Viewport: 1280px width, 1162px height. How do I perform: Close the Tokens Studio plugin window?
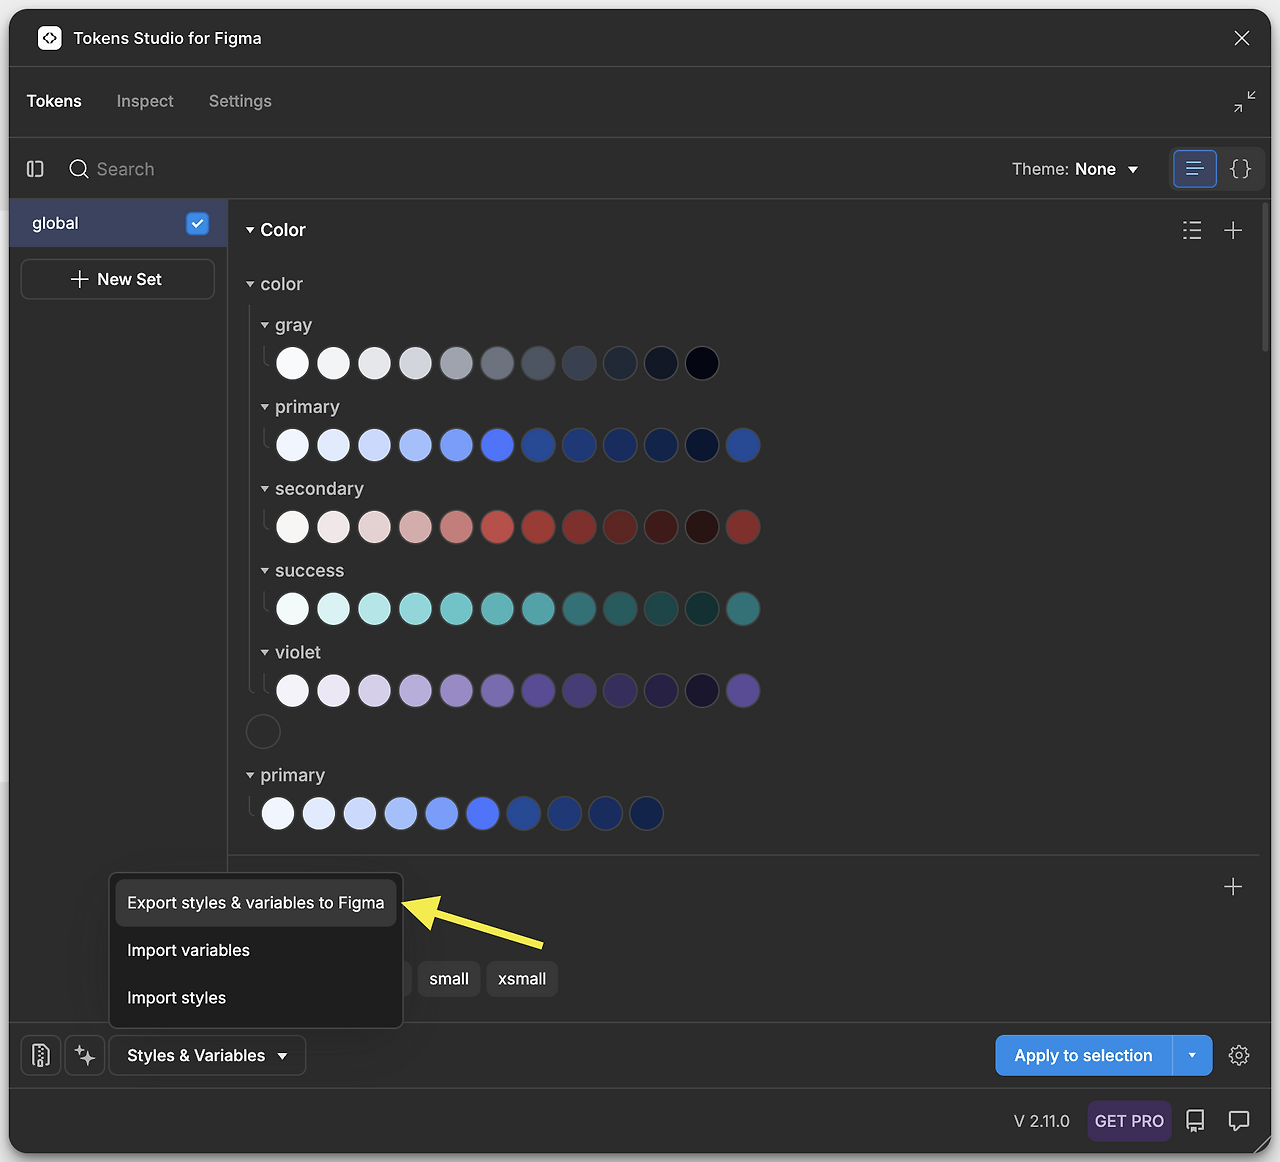coord(1242,38)
